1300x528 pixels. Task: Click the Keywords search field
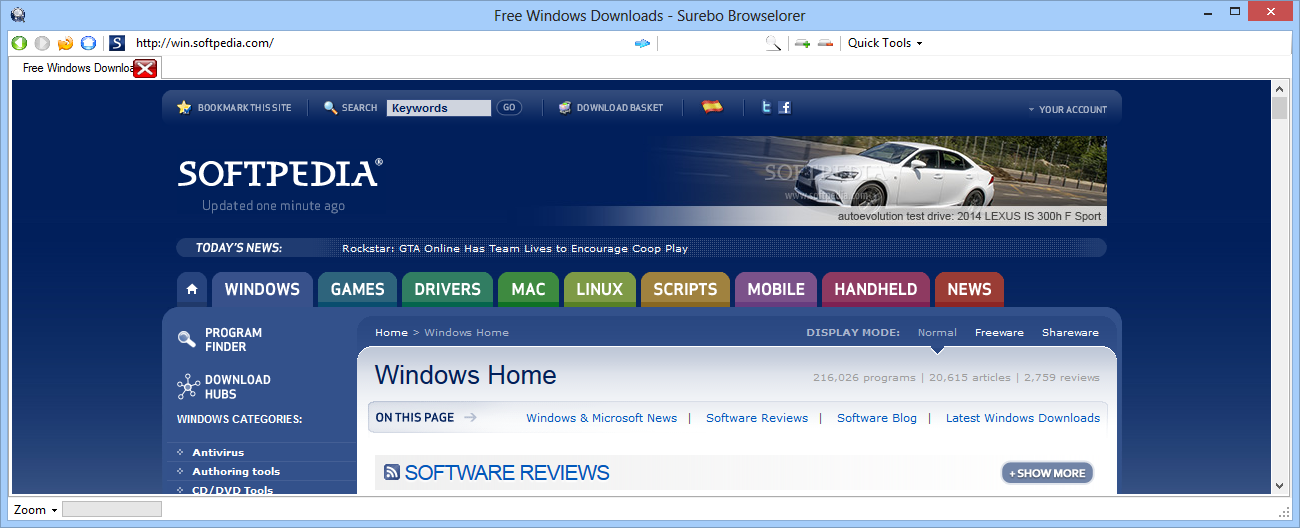coord(439,108)
